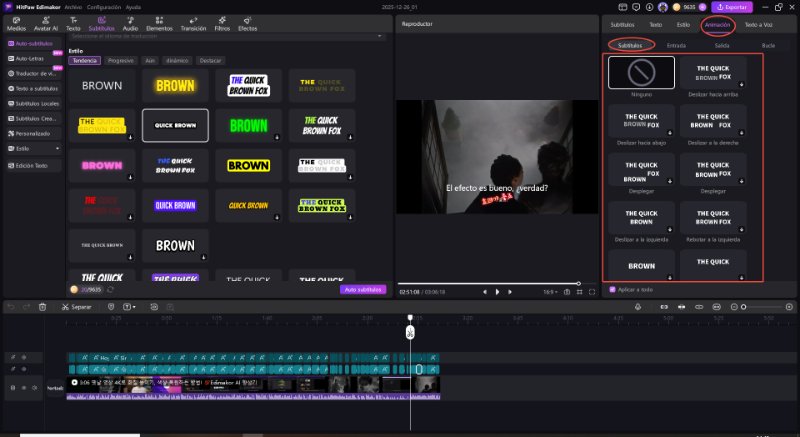Click the Separar split tool
Screen dimensions: 800x437
[x=76, y=306]
